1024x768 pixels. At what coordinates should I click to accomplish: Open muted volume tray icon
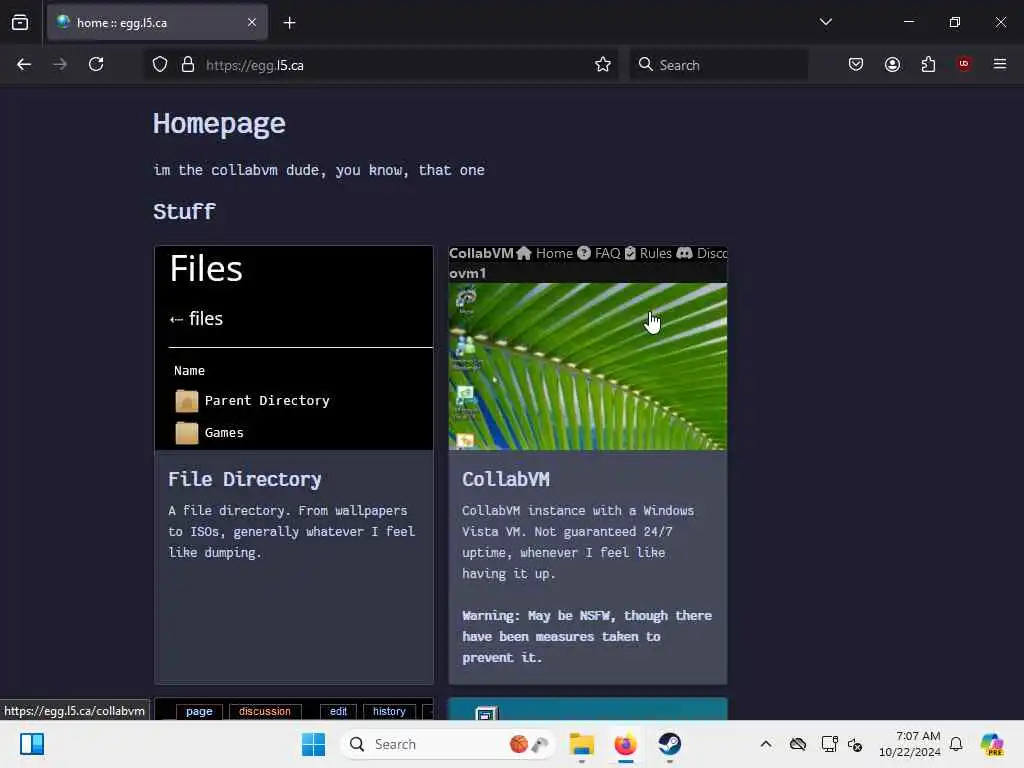[x=855, y=744]
